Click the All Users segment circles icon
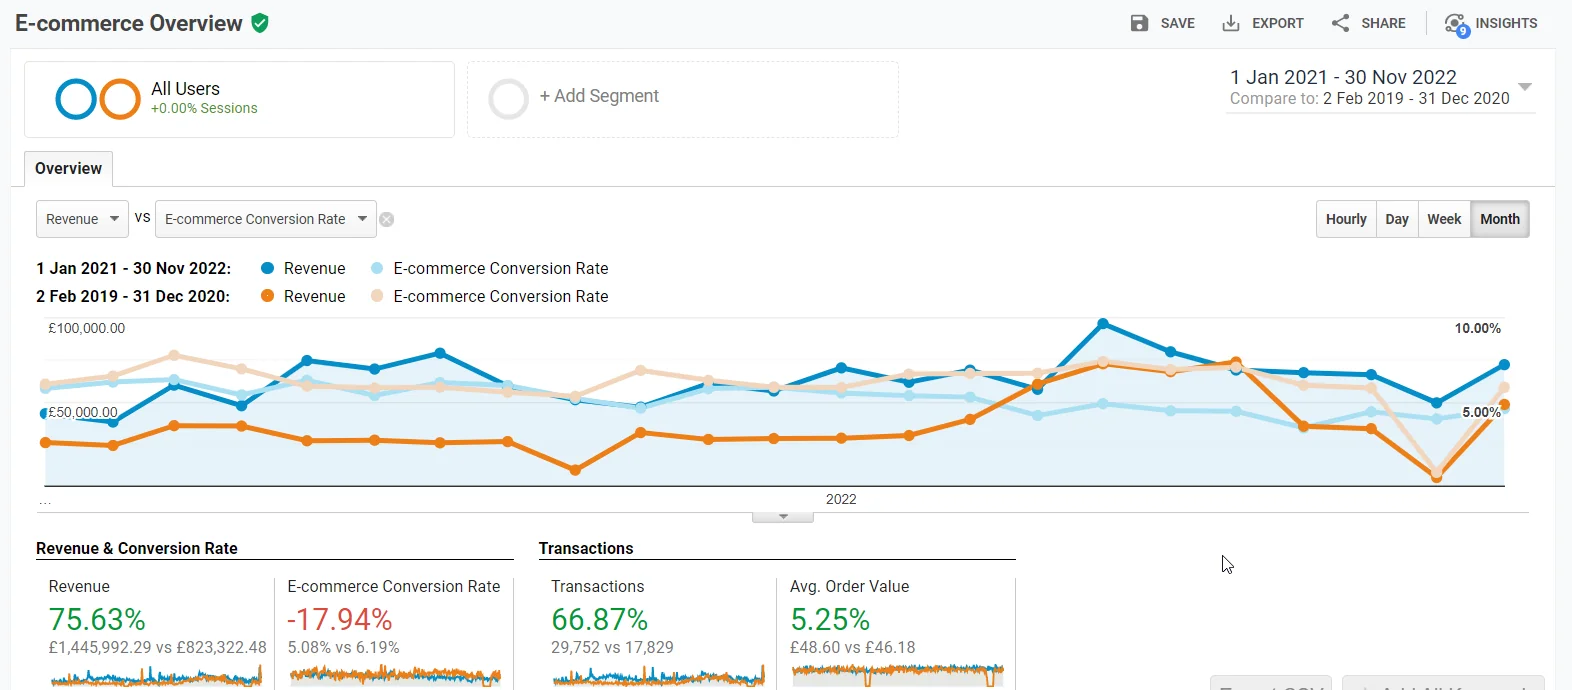The height and width of the screenshot is (690, 1572). [98, 99]
